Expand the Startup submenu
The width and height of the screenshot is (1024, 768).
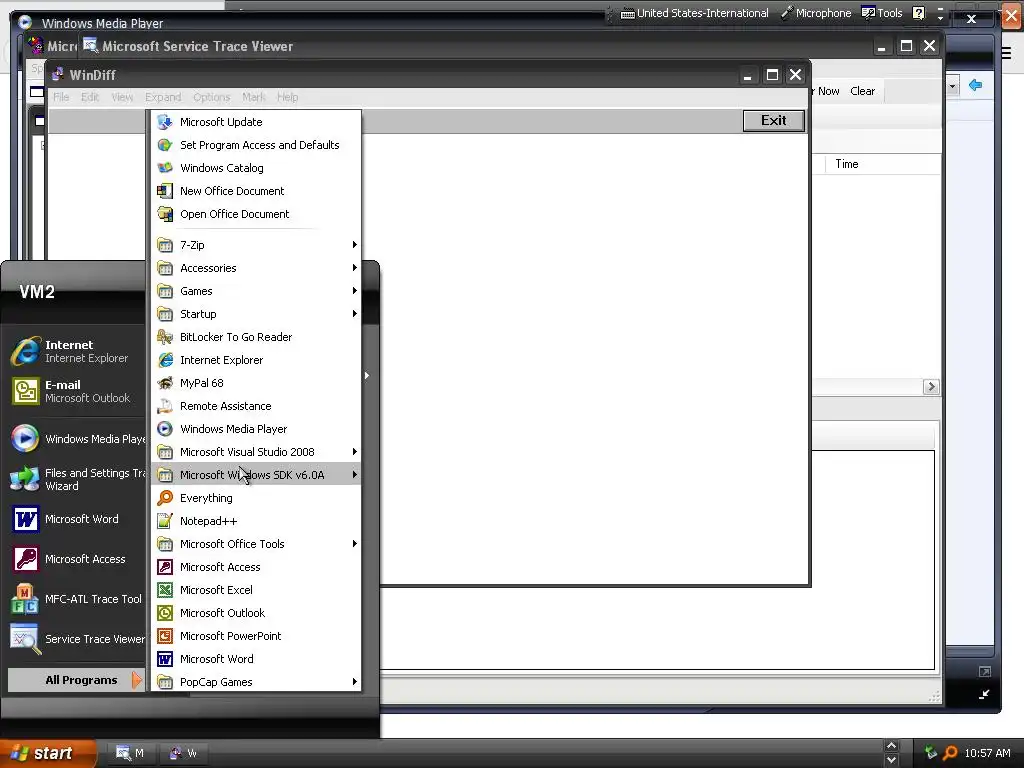(256, 314)
